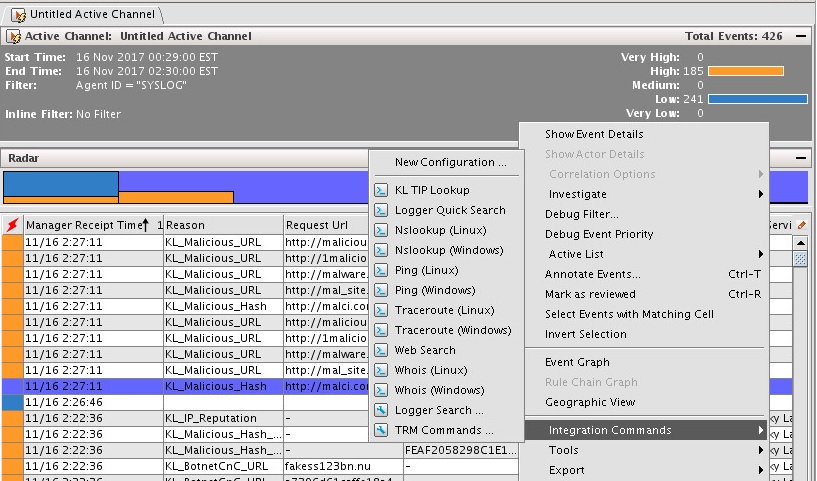Click the Nslookup (Linux) terminal icon

(x=381, y=230)
